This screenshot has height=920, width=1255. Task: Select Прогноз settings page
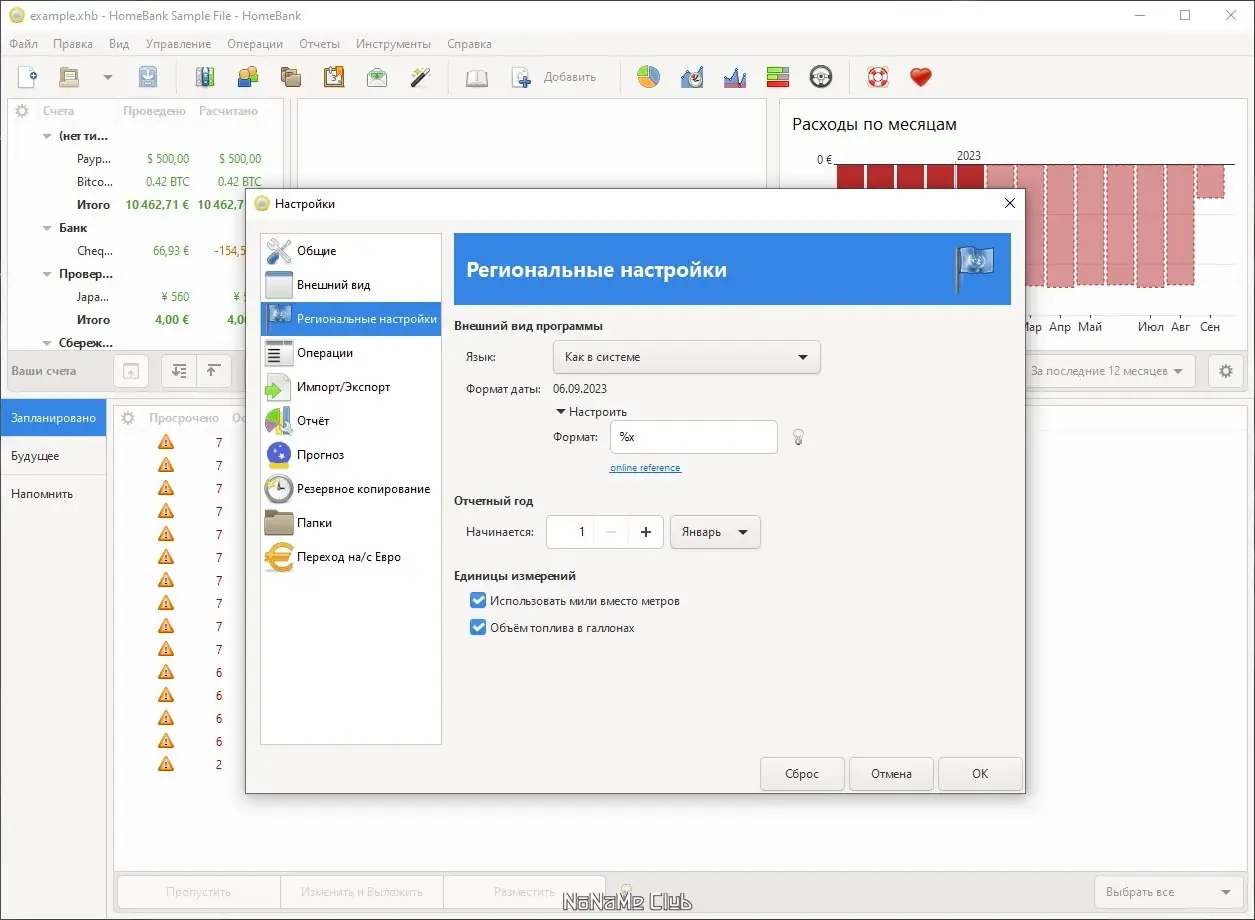click(351, 455)
